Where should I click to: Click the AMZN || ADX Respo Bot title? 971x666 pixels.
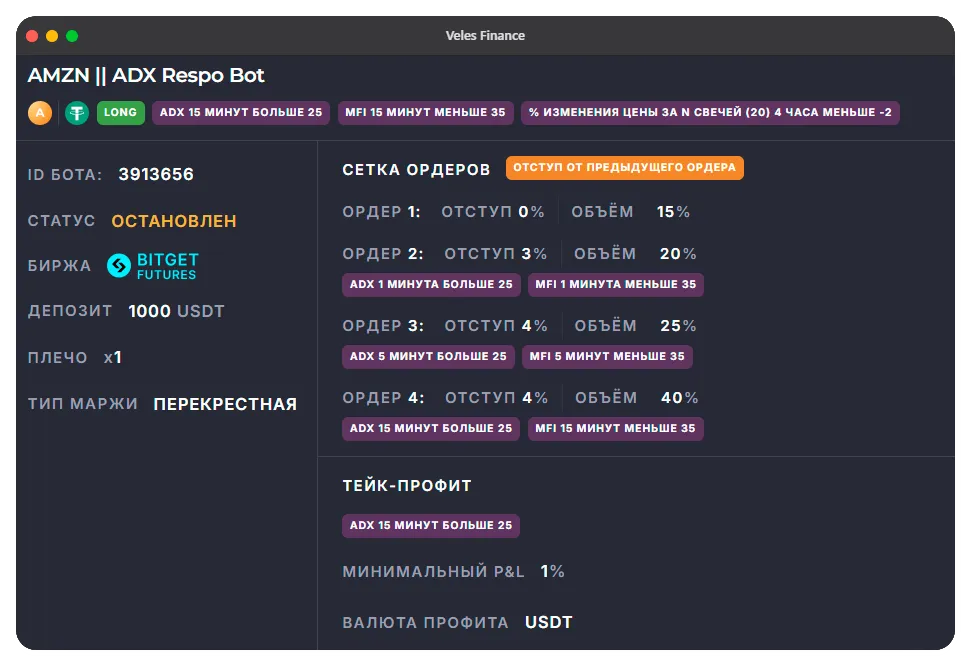(146, 76)
